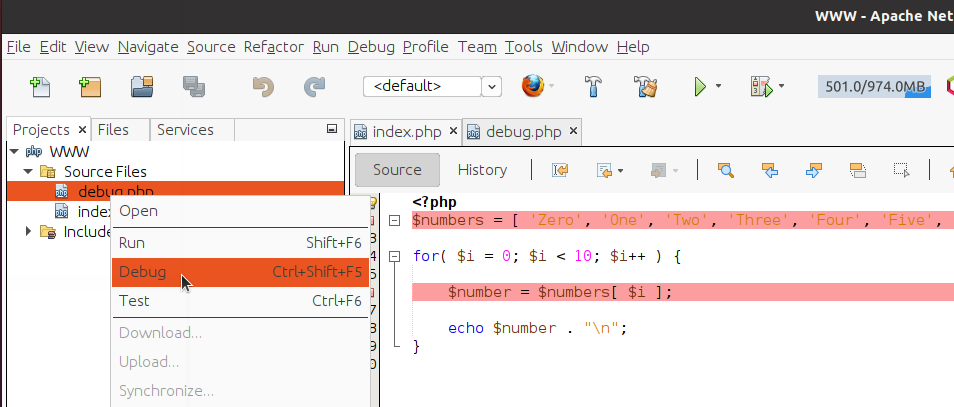Click the Find Selection magnifier icon

725,170
